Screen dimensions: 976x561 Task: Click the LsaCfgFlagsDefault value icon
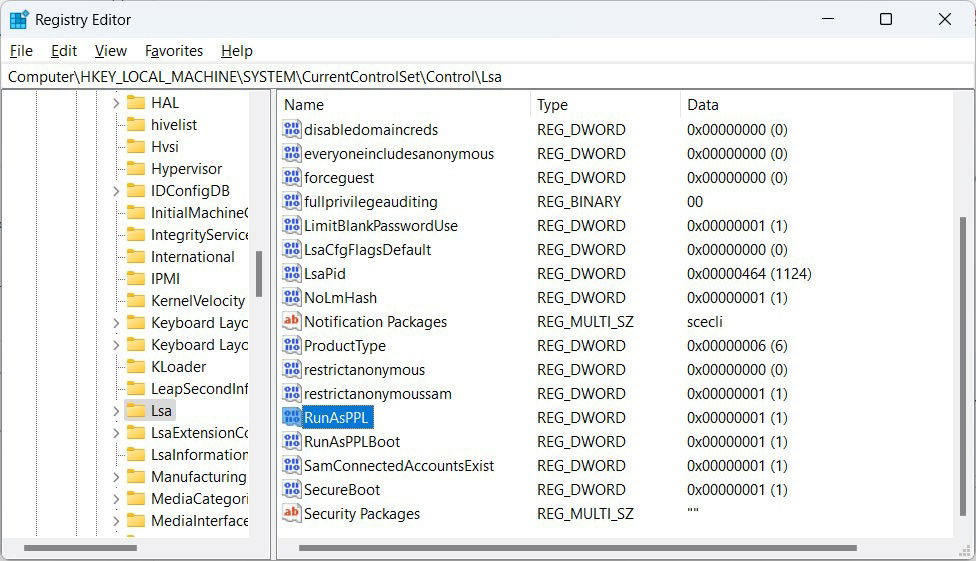[291, 249]
